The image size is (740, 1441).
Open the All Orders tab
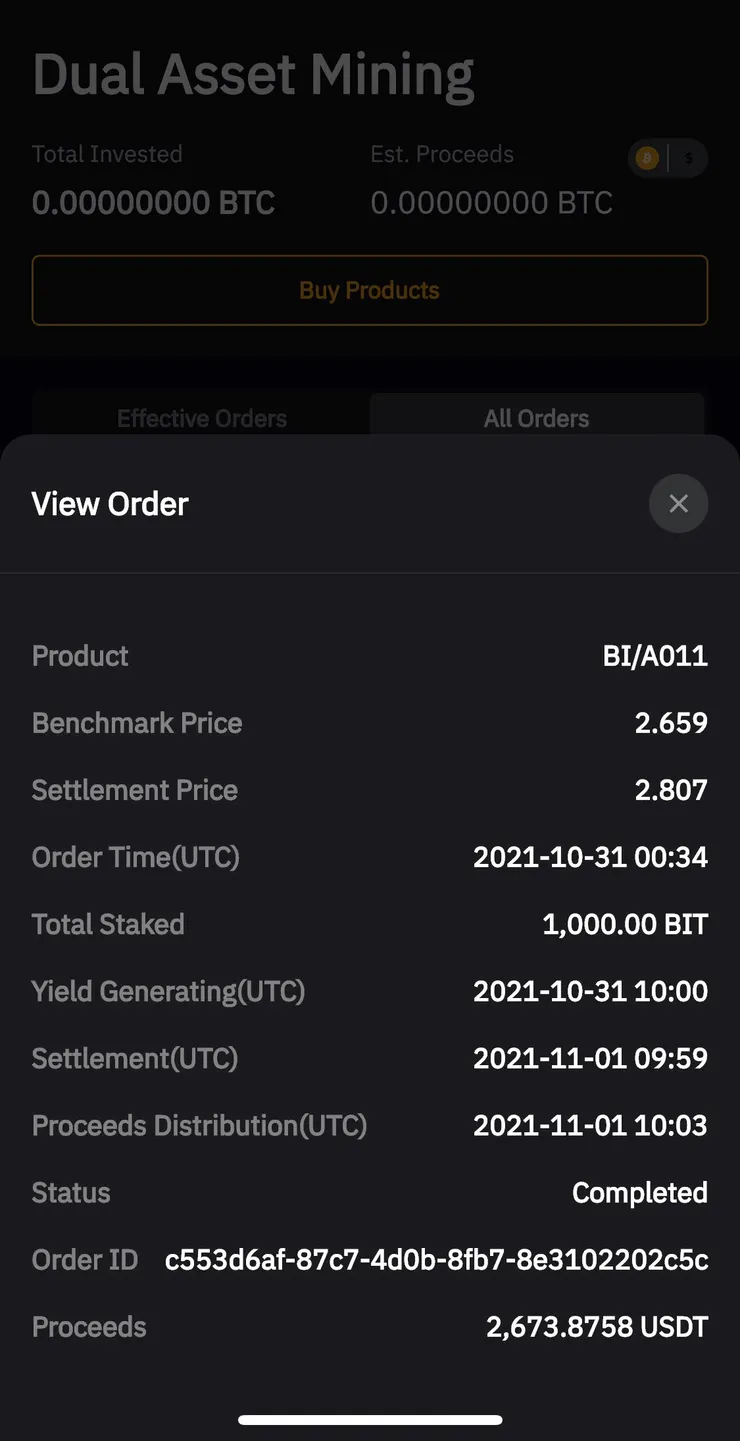tap(537, 418)
